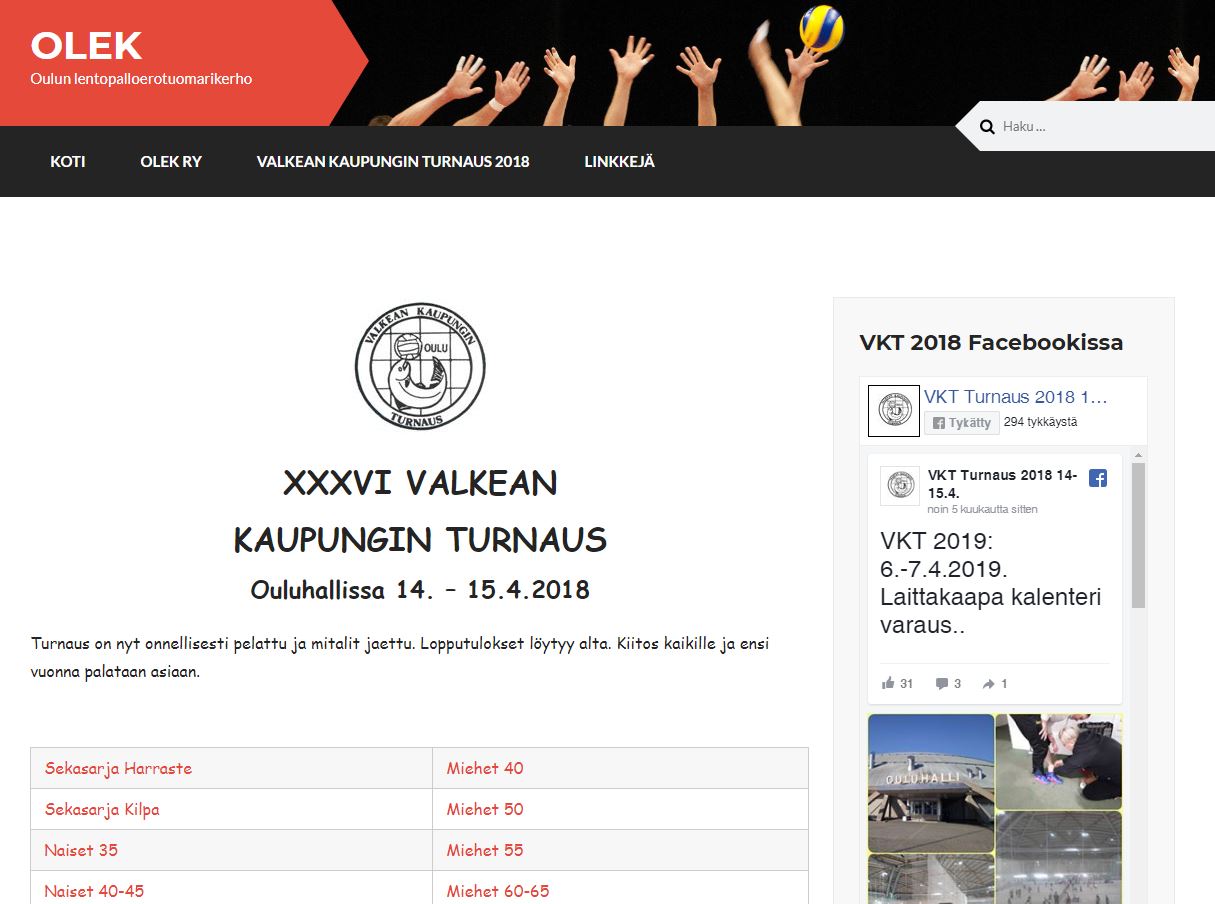This screenshot has height=904, width=1215.
Task: Click the 'VKT 2018 Facebookissa' widget heading
Action: tap(991, 342)
